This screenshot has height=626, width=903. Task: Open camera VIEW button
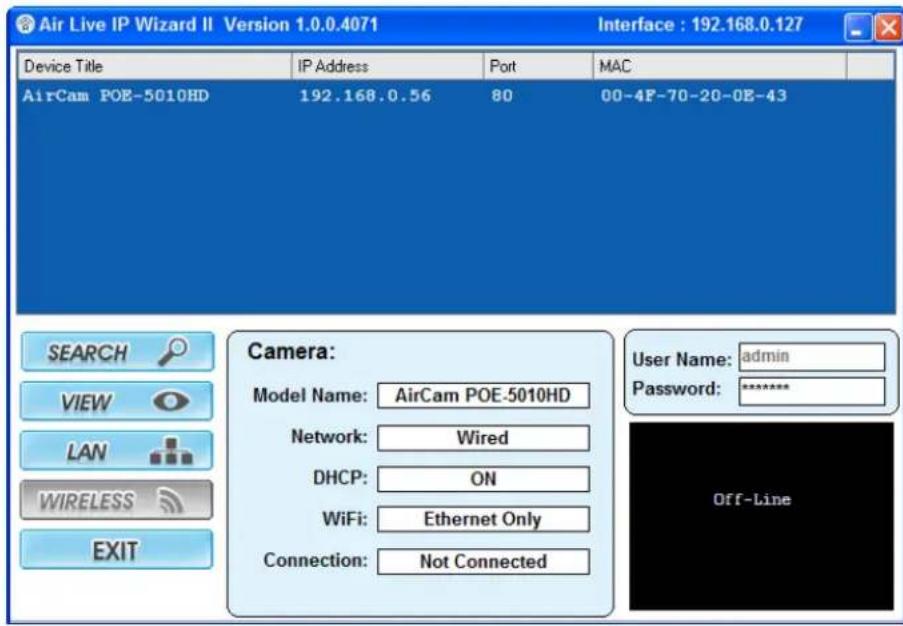point(116,401)
